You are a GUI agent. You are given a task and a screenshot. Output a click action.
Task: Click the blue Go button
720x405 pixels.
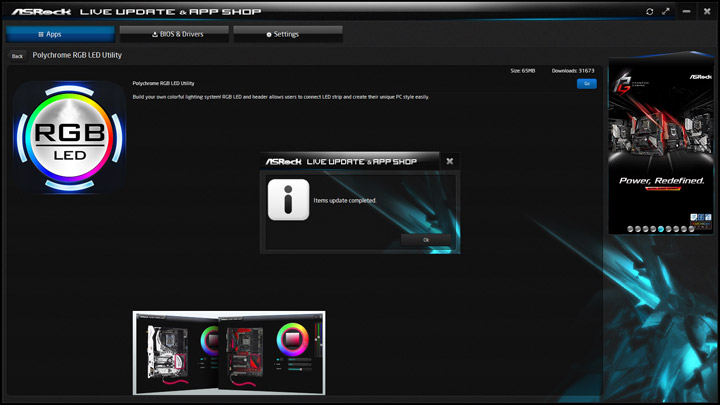[586, 84]
